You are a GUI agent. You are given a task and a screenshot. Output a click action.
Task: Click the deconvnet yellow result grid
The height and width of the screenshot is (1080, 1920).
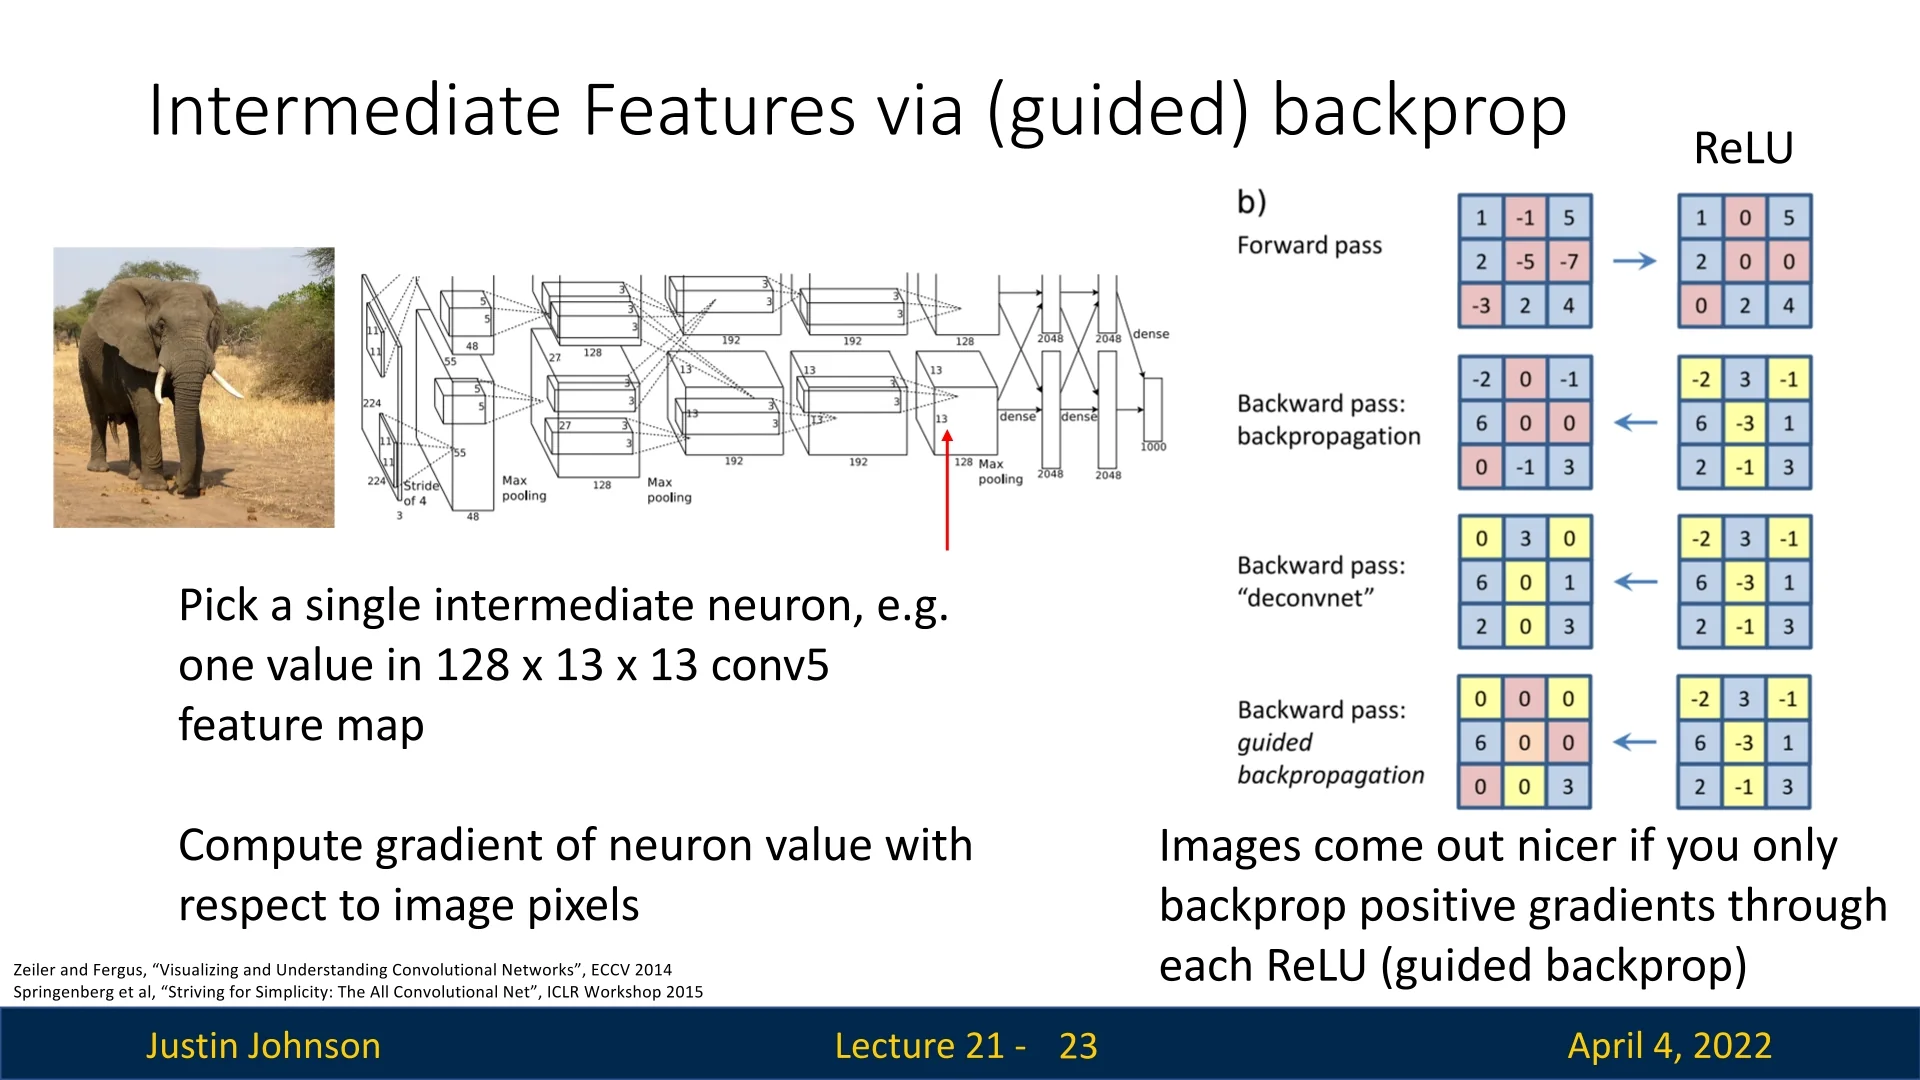(1524, 582)
